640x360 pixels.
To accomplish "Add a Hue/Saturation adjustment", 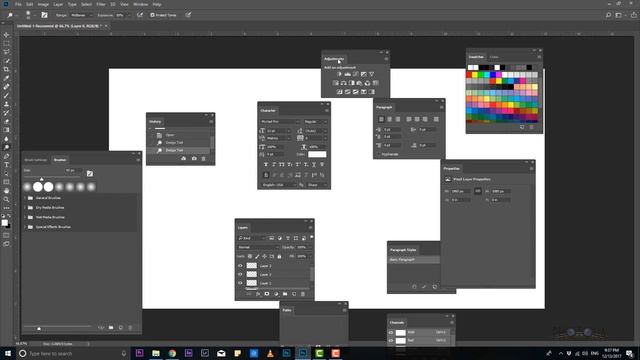I will tap(336, 83).
